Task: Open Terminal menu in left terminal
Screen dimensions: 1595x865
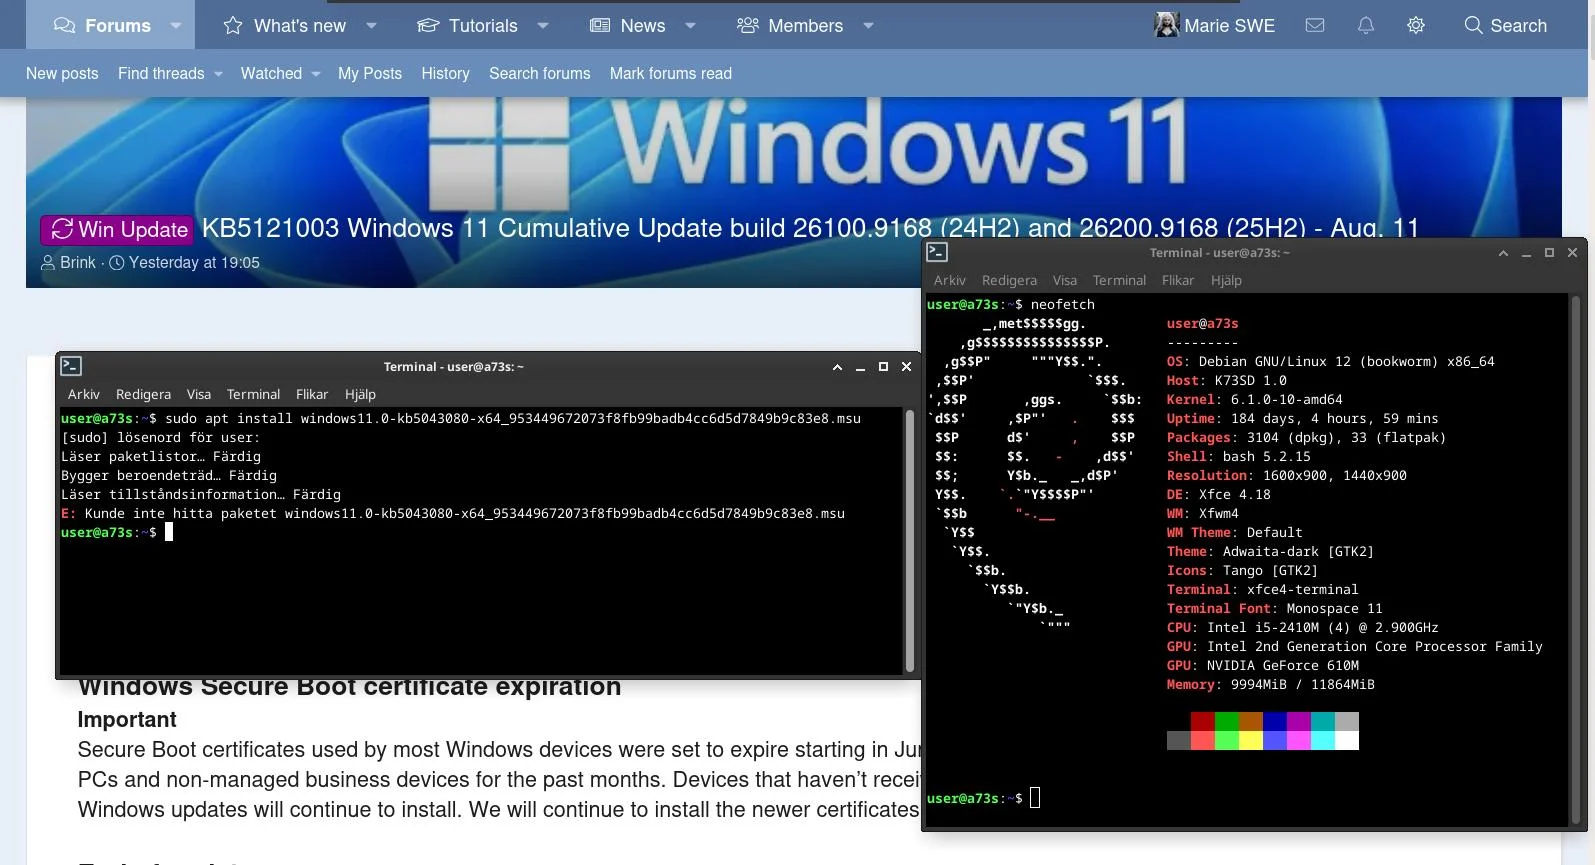Action: pyautogui.click(x=253, y=394)
